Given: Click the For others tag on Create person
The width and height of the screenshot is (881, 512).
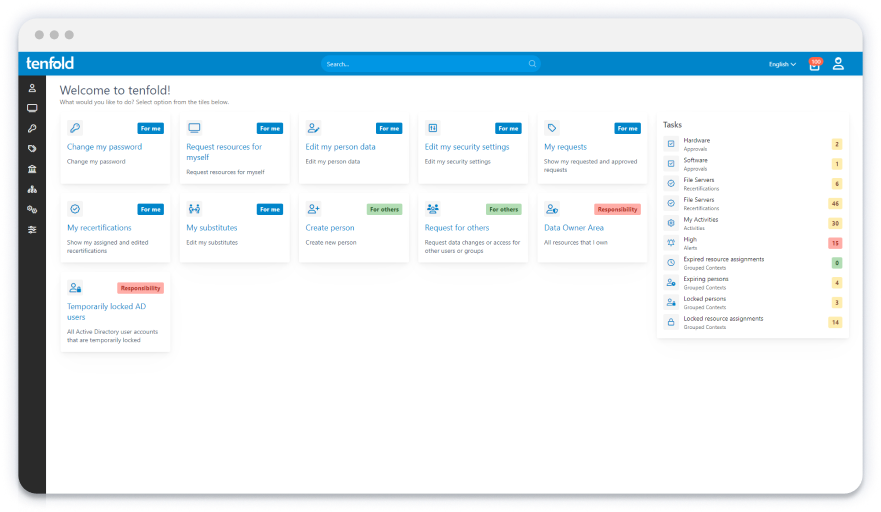Looking at the screenshot, I should pos(384,209).
